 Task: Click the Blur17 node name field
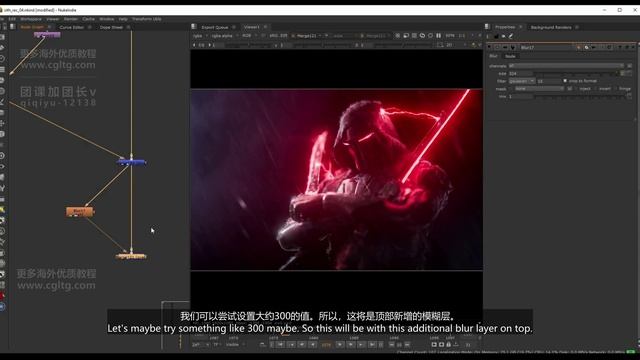tap(547, 47)
